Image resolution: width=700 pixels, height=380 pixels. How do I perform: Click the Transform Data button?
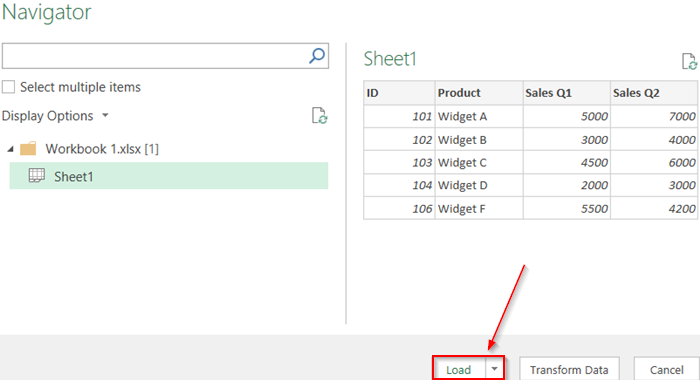[569, 370]
